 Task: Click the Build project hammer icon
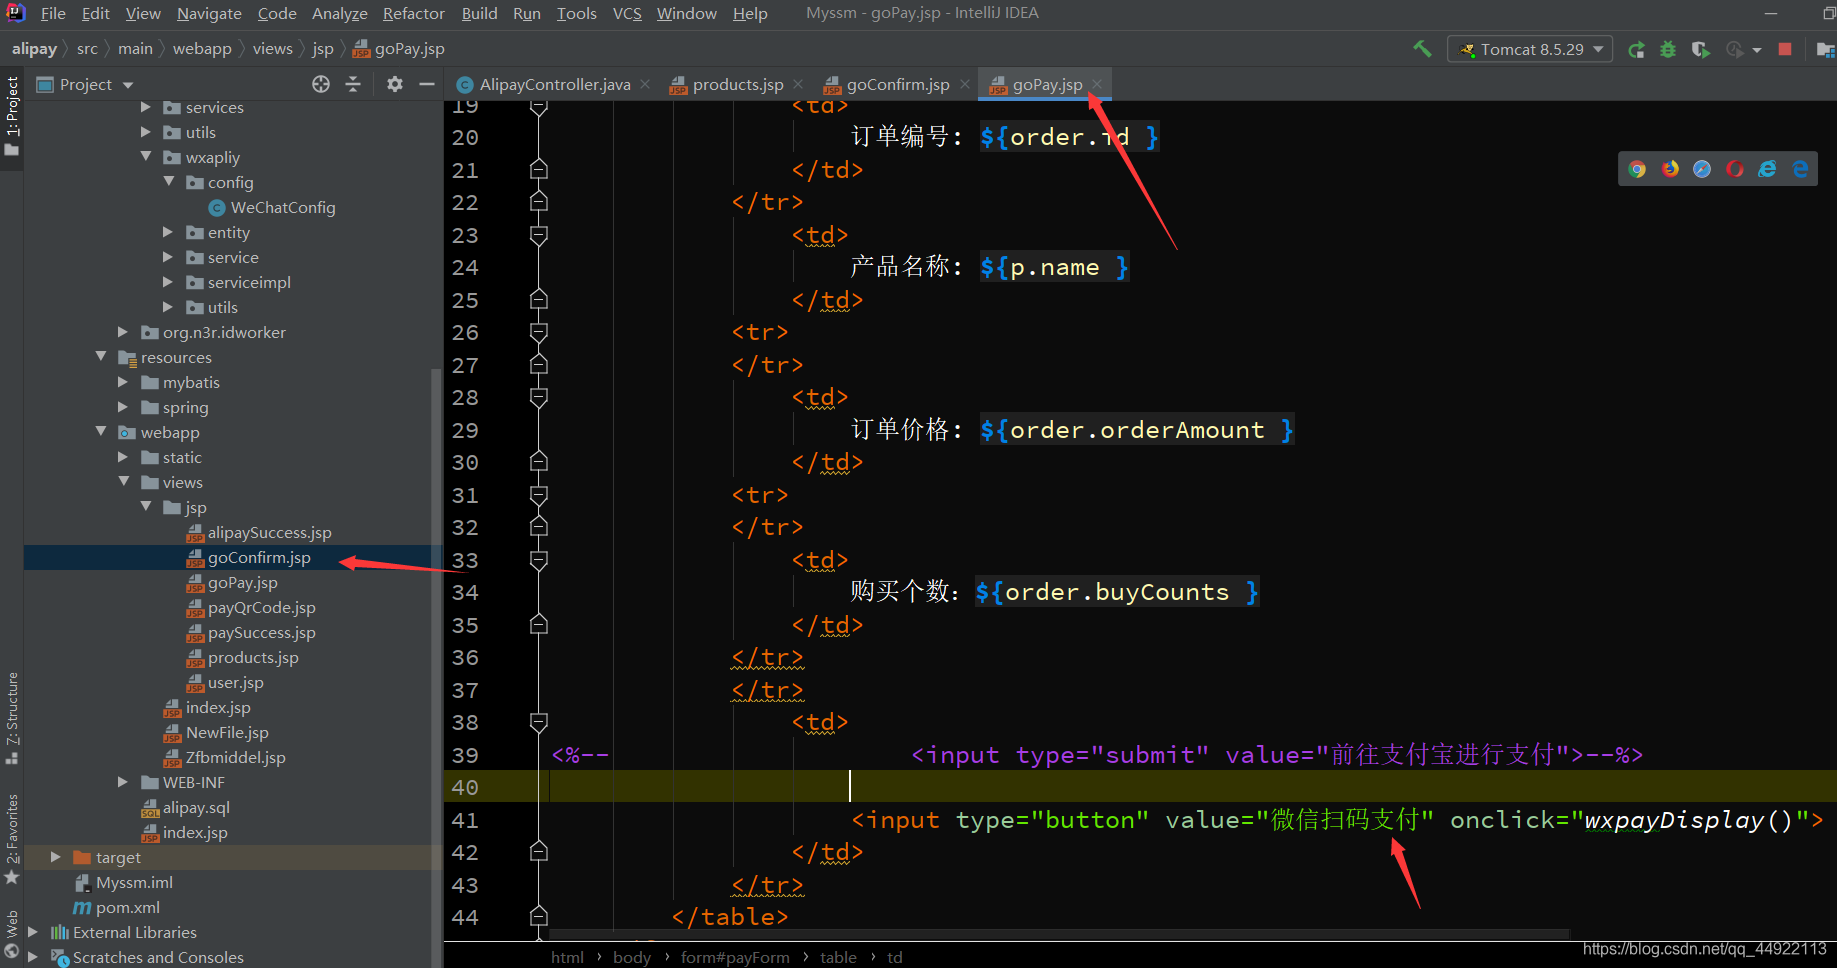[1422, 49]
